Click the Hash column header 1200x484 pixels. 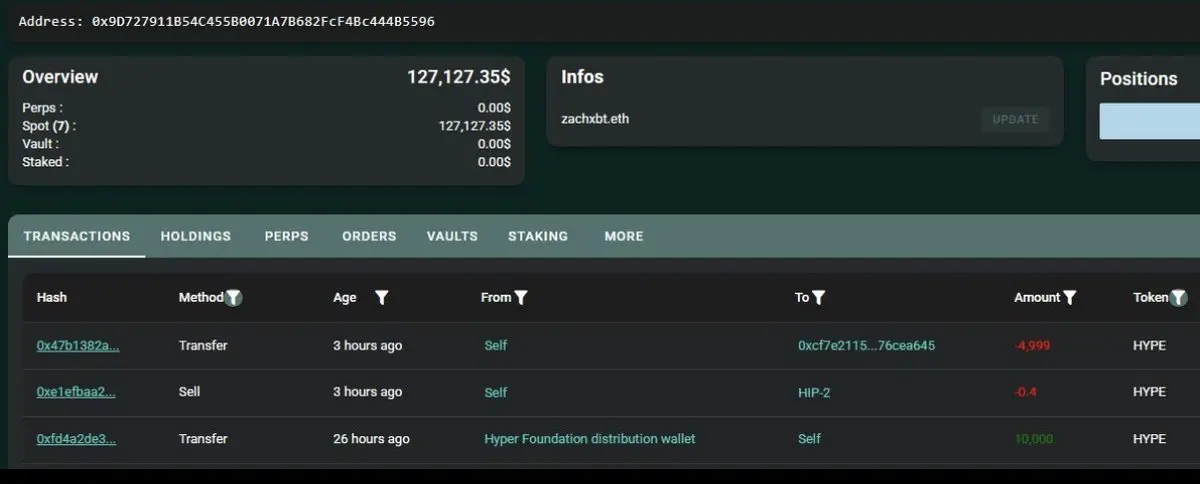(52, 297)
